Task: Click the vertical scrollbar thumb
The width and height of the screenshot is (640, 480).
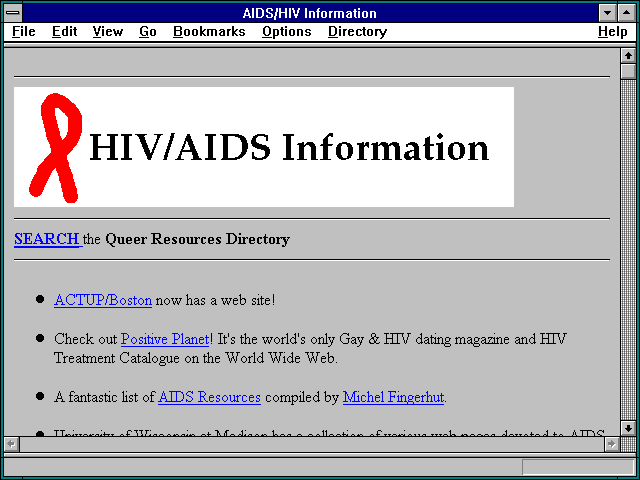Action: (x=628, y=71)
